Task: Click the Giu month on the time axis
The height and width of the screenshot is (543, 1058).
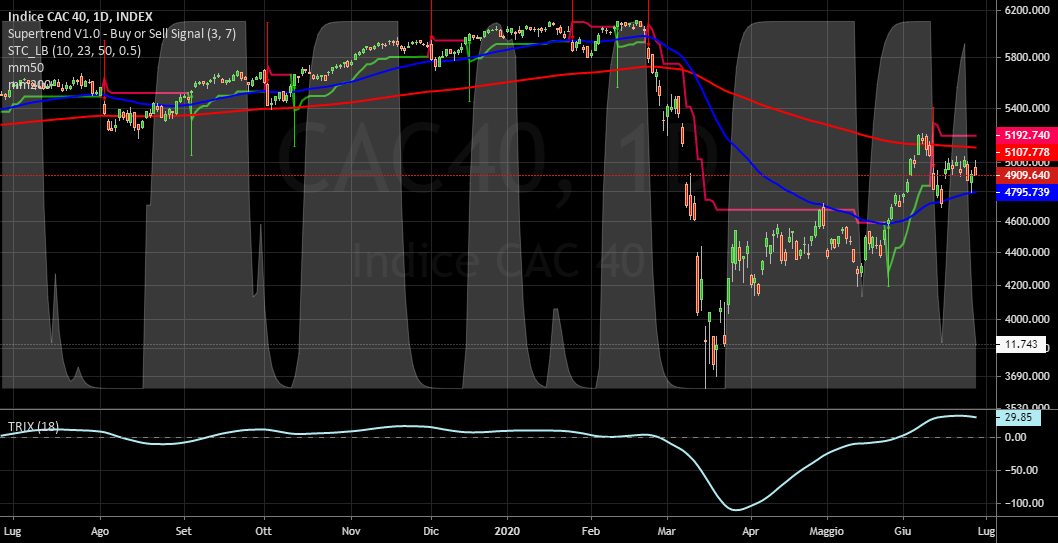Action: [x=903, y=532]
